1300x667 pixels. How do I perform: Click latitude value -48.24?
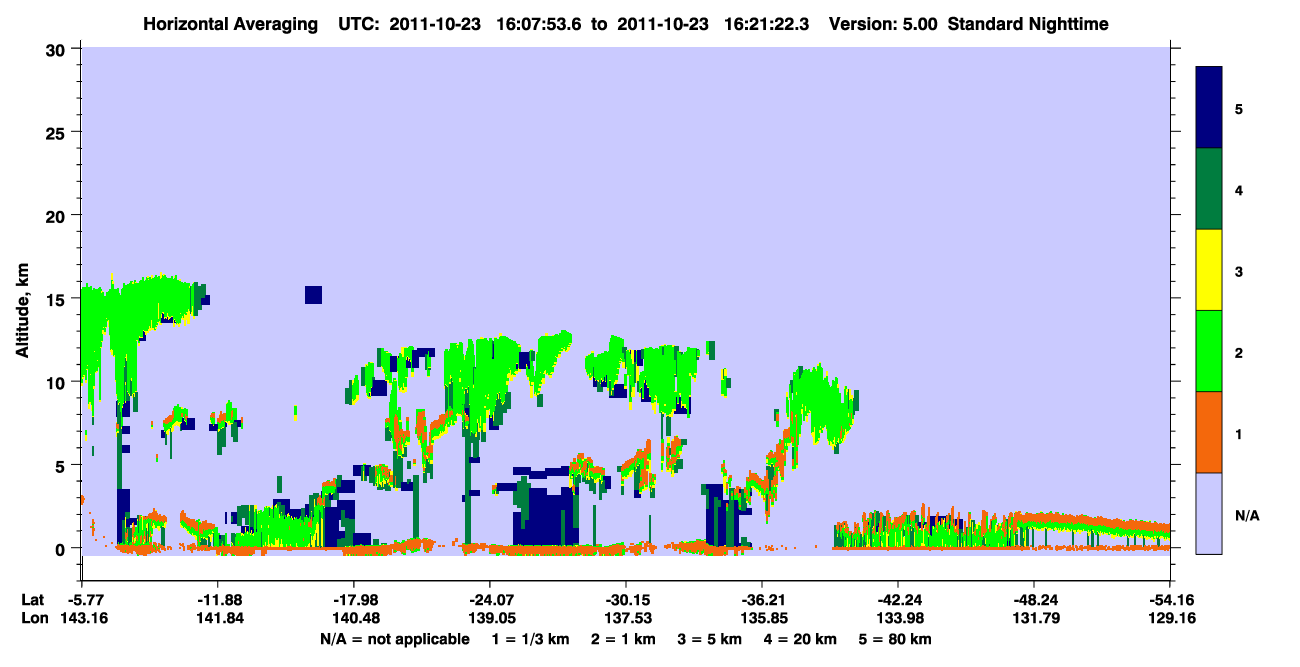[x=1034, y=600]
